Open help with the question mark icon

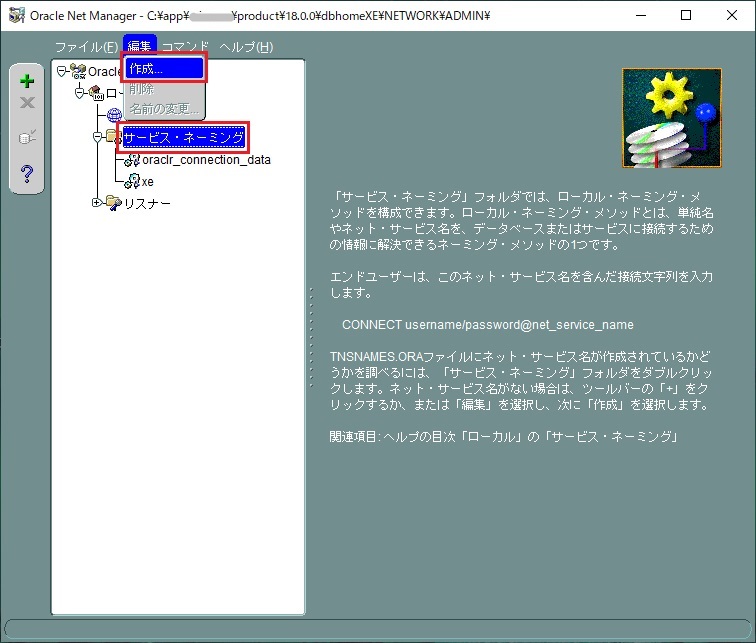click(x=27, y=174)
